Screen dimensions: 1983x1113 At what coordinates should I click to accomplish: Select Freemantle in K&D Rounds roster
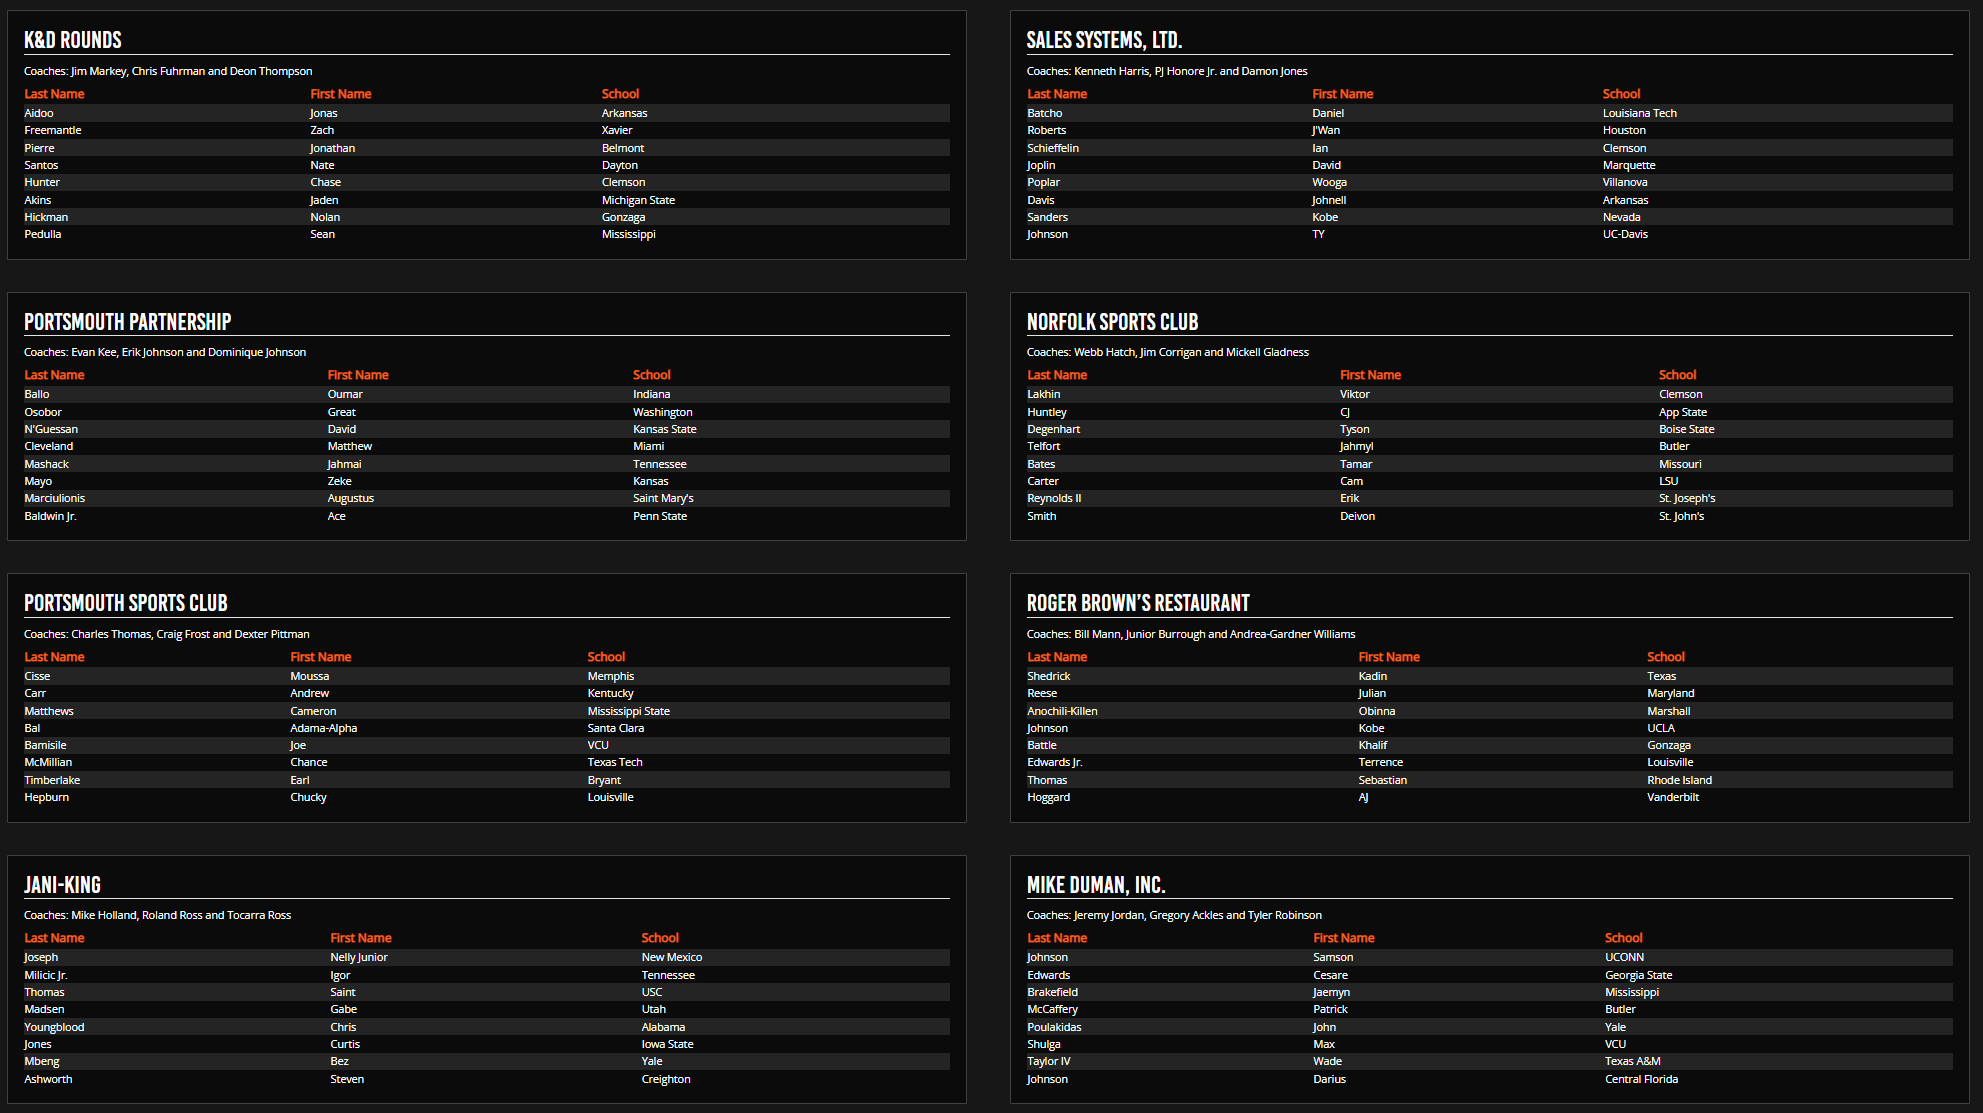click(53, 130)
